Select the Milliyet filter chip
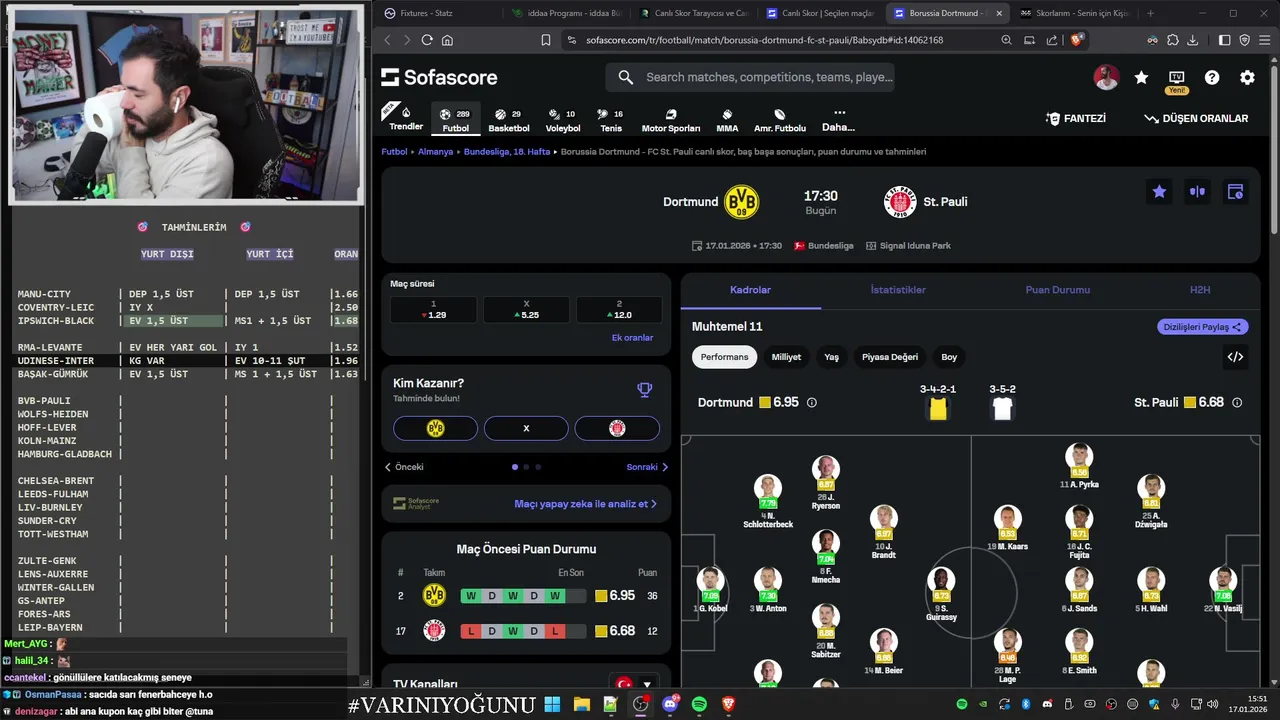 [786, 357]
